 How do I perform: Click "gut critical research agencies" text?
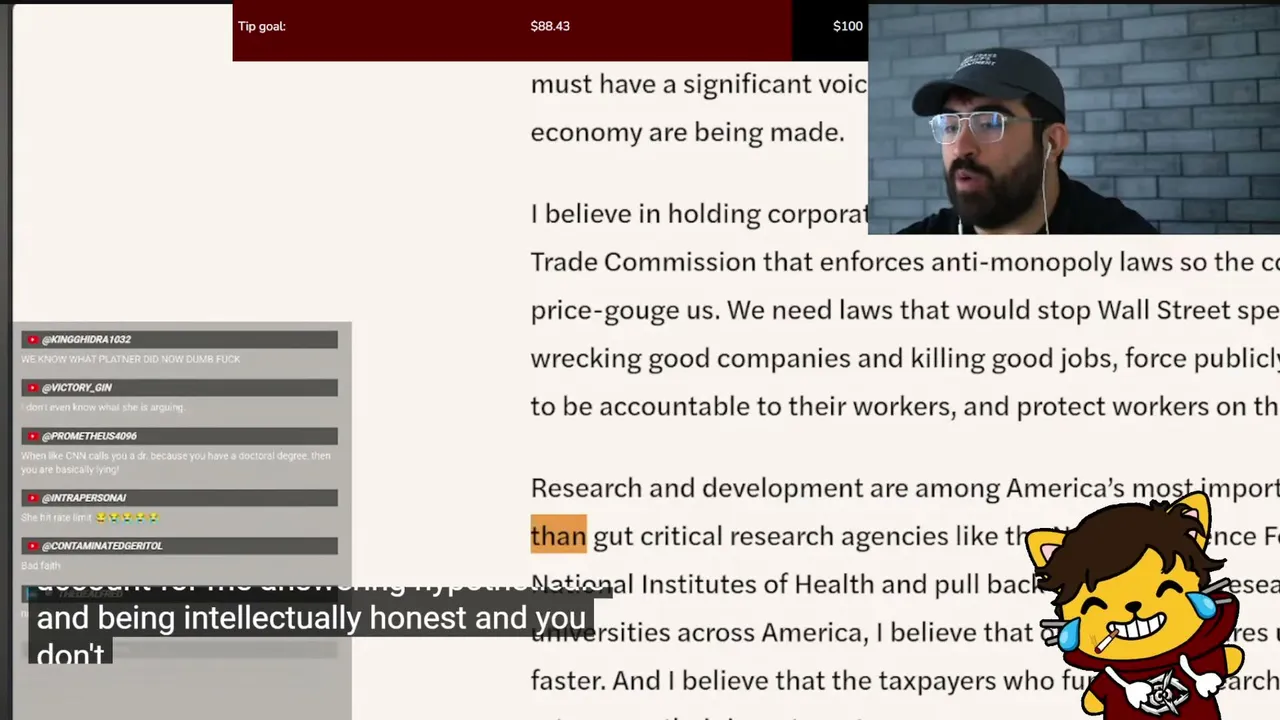click(770, 536)
